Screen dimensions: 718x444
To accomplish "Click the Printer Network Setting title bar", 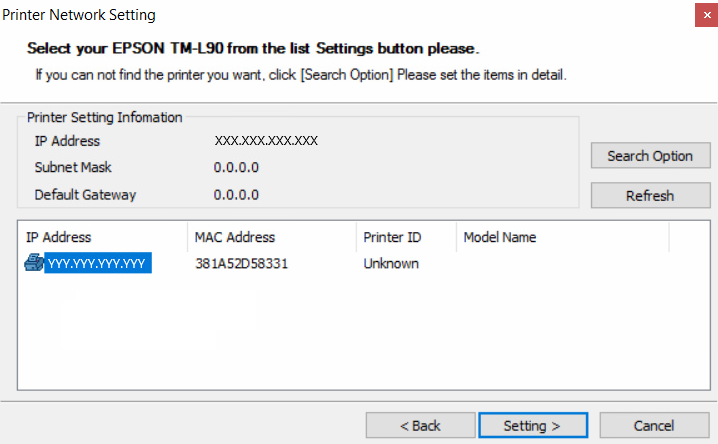I will [300, 15].
